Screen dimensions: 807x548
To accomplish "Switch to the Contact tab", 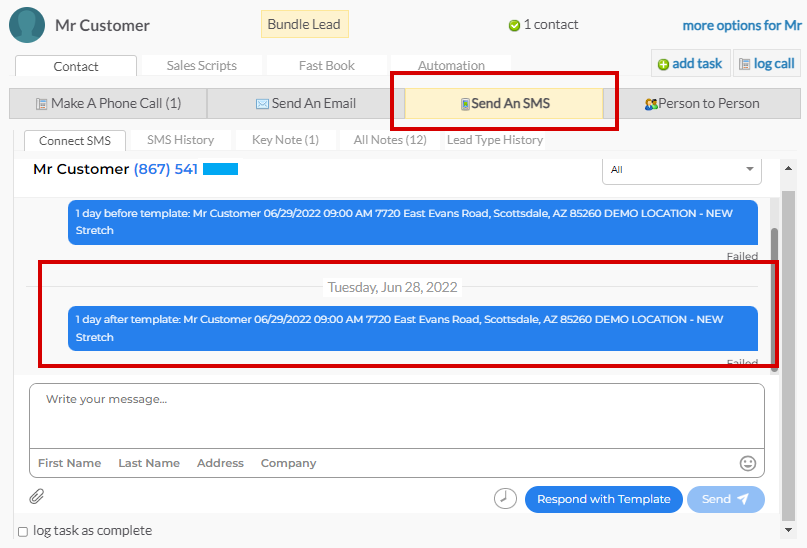I will pos(76,66).
